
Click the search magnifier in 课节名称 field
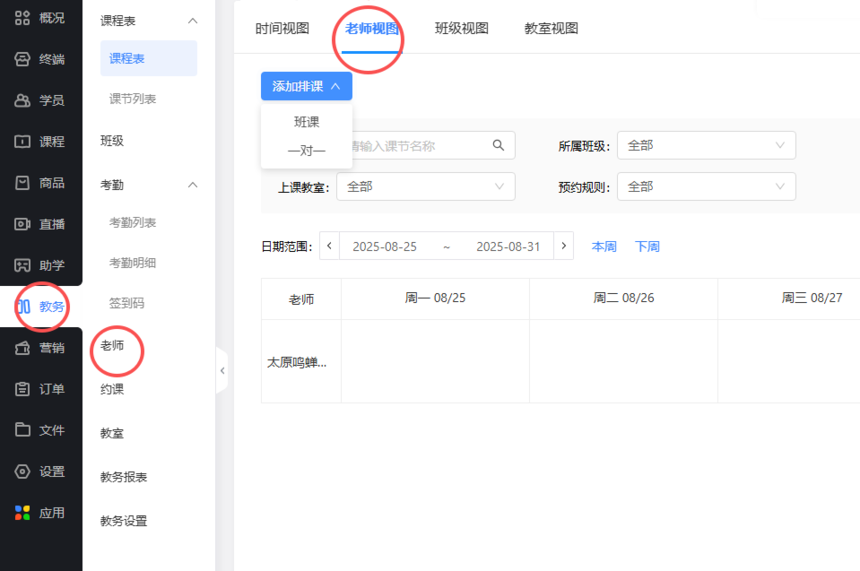[498, 145]
